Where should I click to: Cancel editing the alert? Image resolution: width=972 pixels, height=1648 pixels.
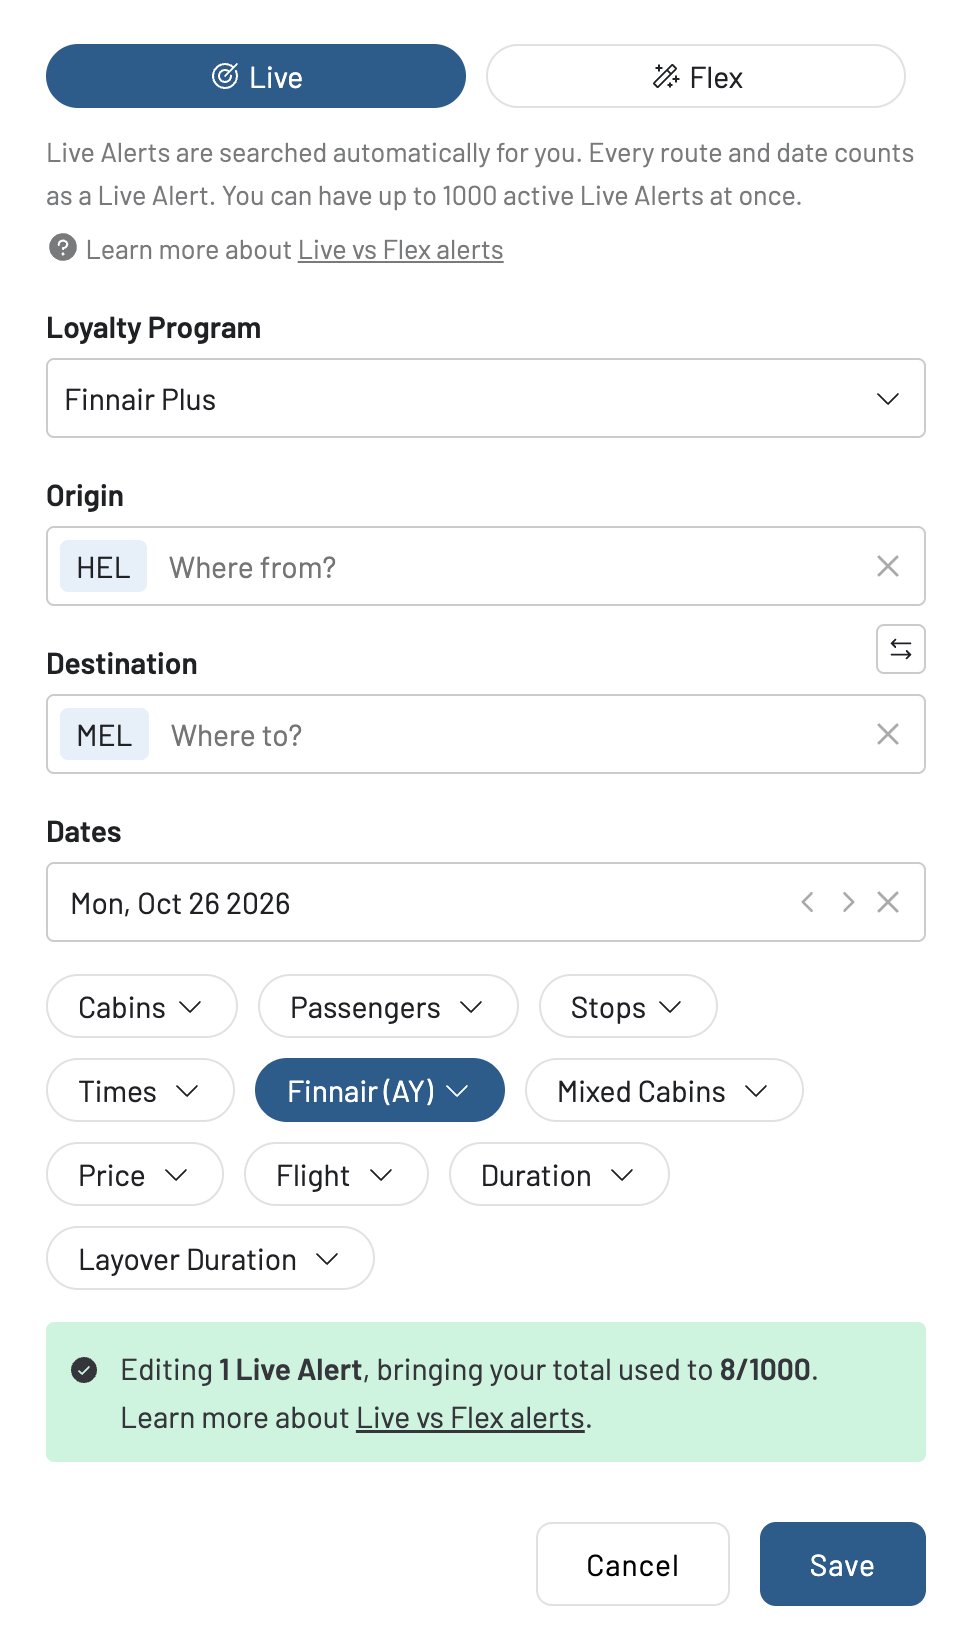(632, 1564)
